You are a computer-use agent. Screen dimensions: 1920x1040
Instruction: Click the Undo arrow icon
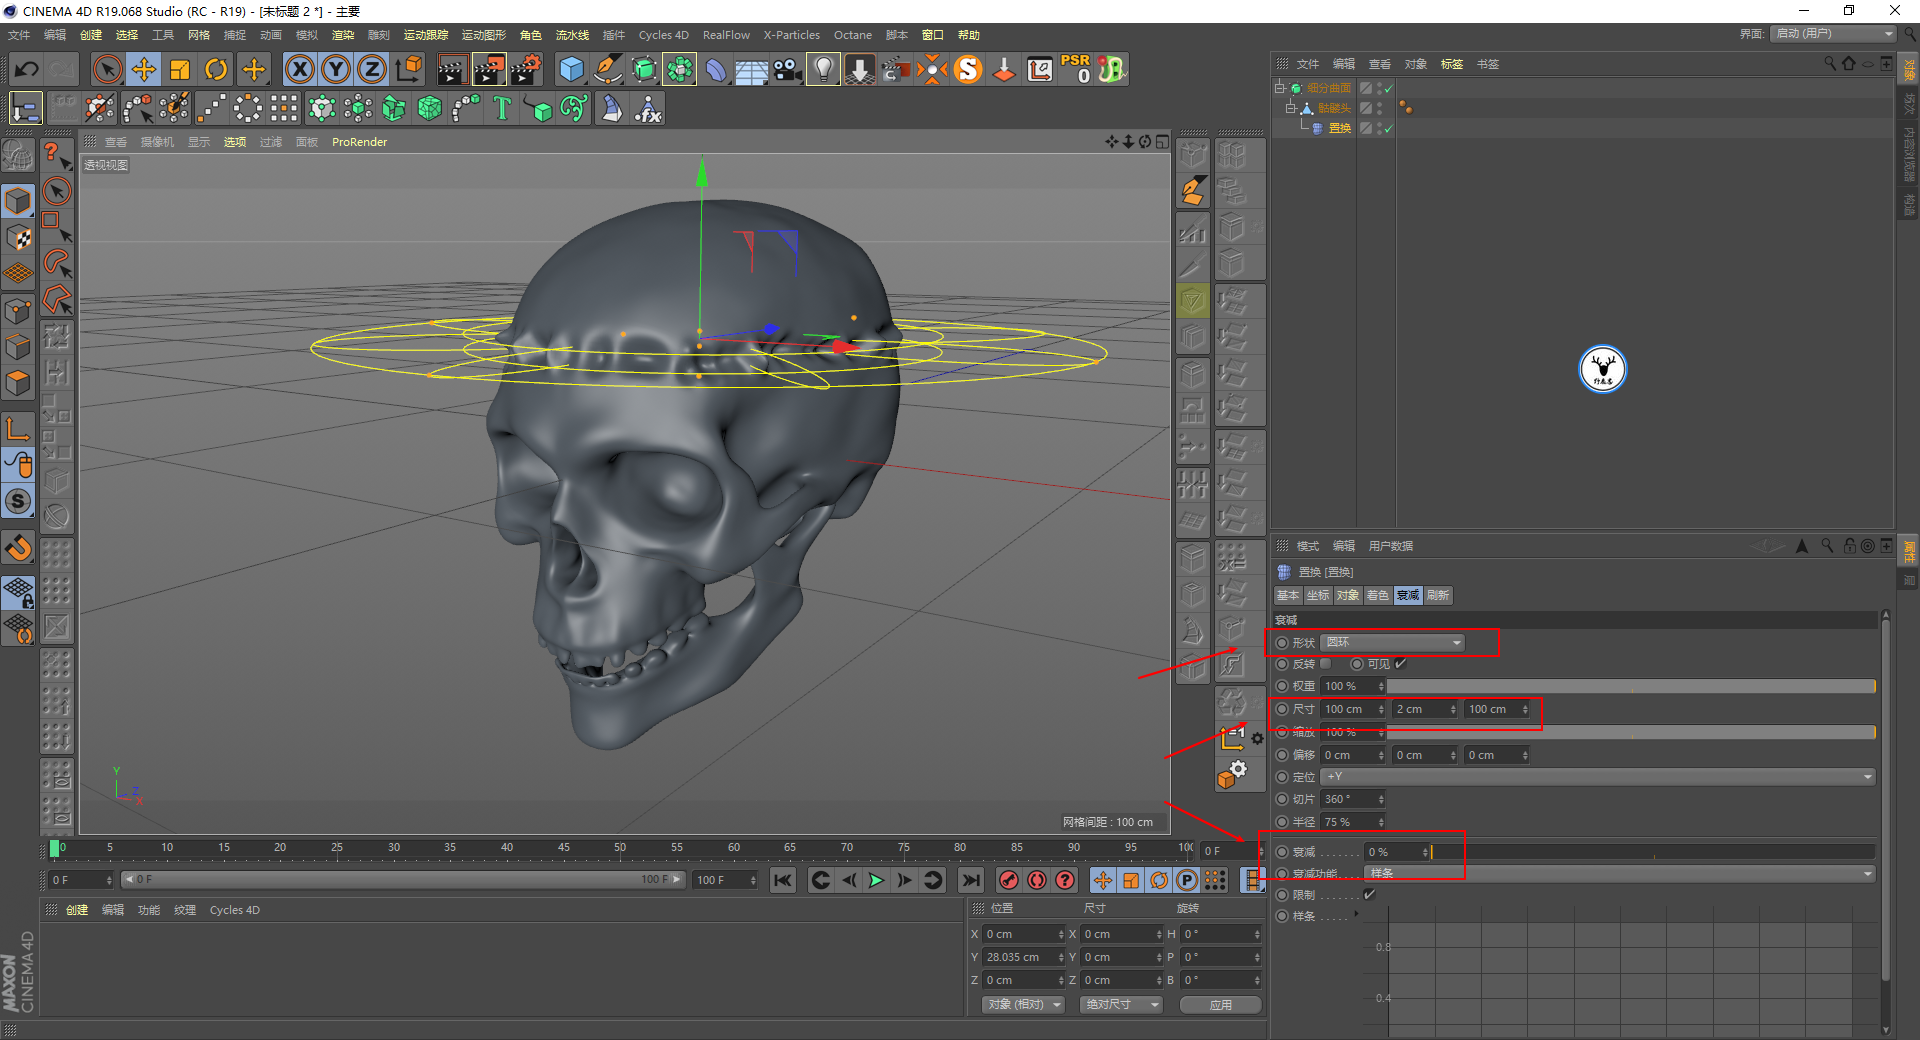coord(27,70)
